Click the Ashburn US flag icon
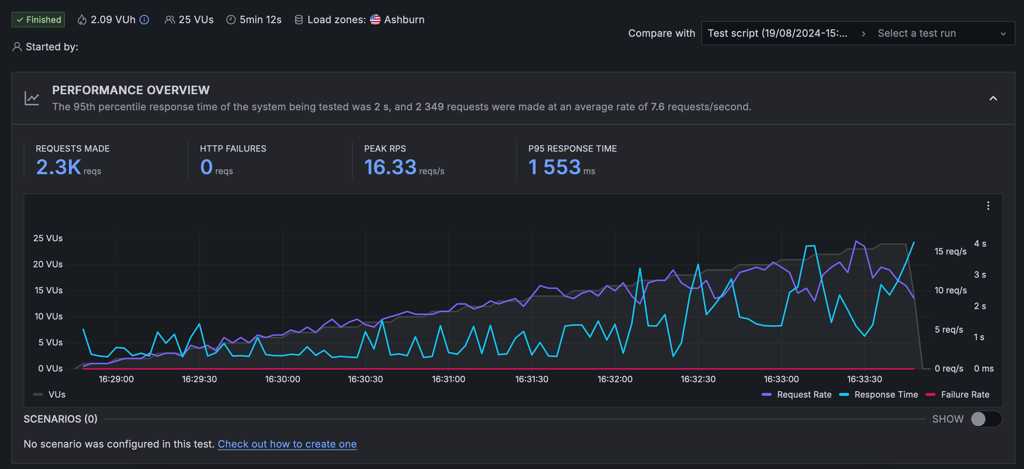Viewport: 1024px width, 469px height. click(376, 20)
